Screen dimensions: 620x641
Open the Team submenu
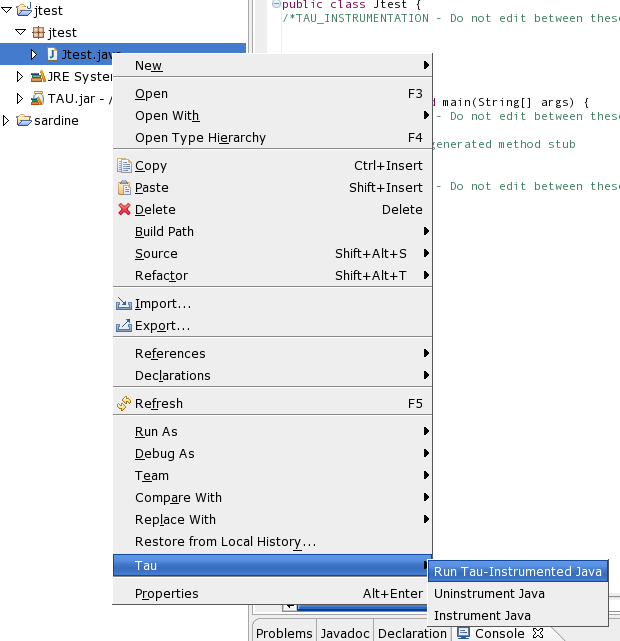tap(273, 475)
